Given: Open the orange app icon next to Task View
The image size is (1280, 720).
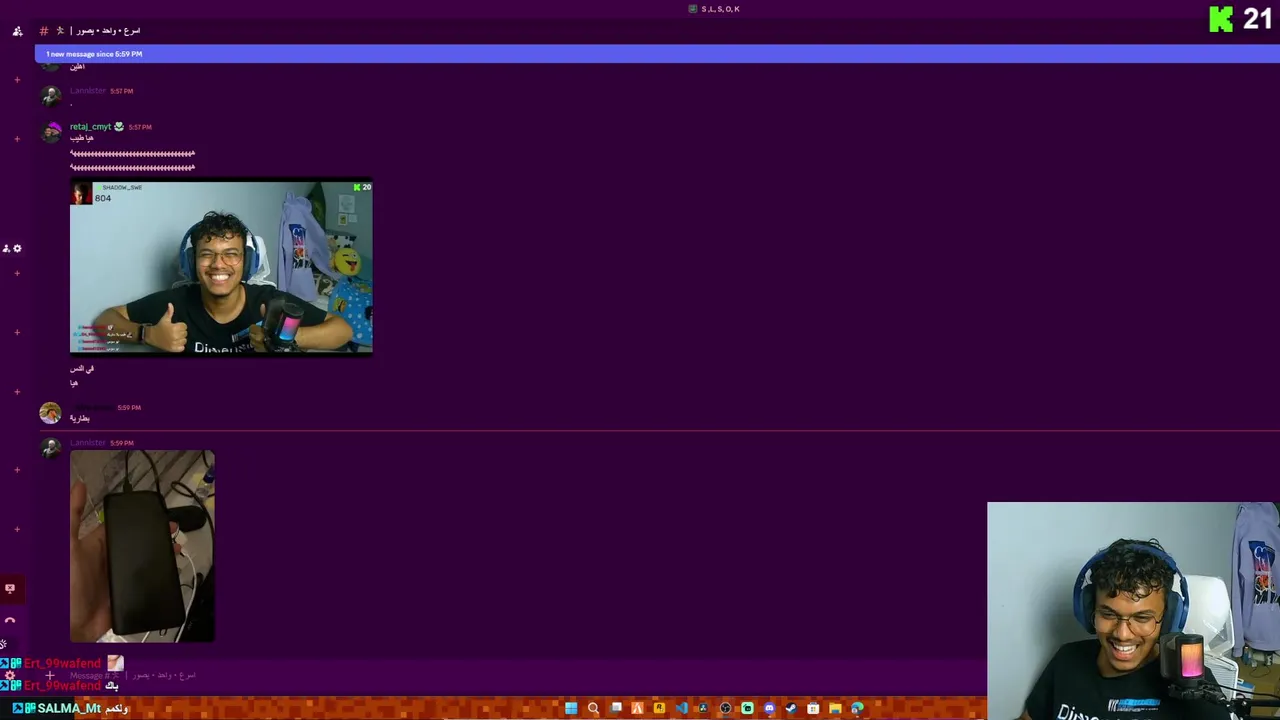Looking at the screenshot, I should [637, 708].
